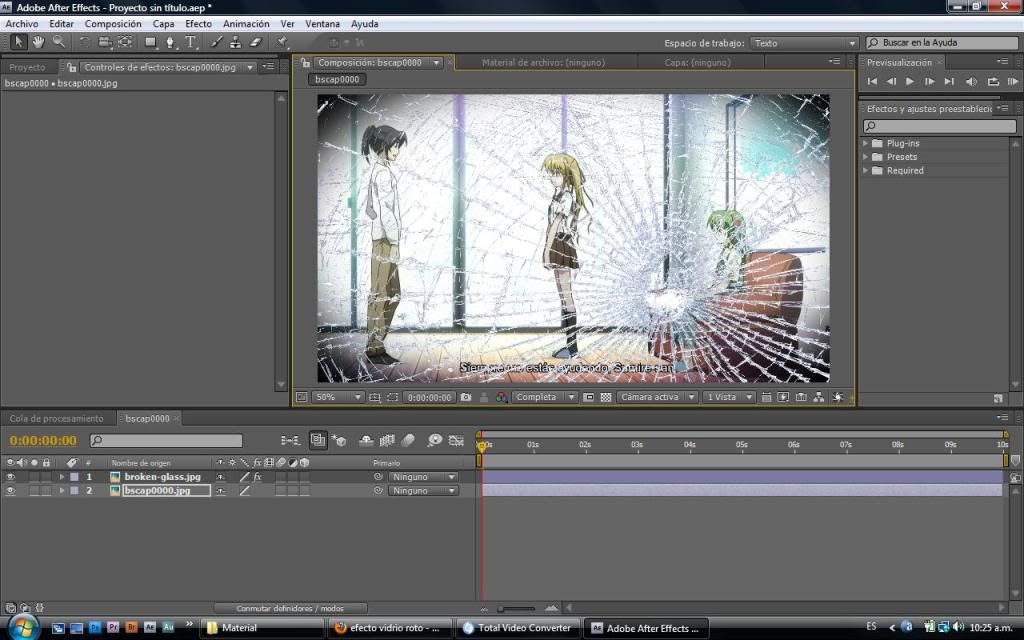Viewport: 1024px width, 640px height.
Task: Click the mute audio speaker in Preview panel
Action: coord(971,82)
